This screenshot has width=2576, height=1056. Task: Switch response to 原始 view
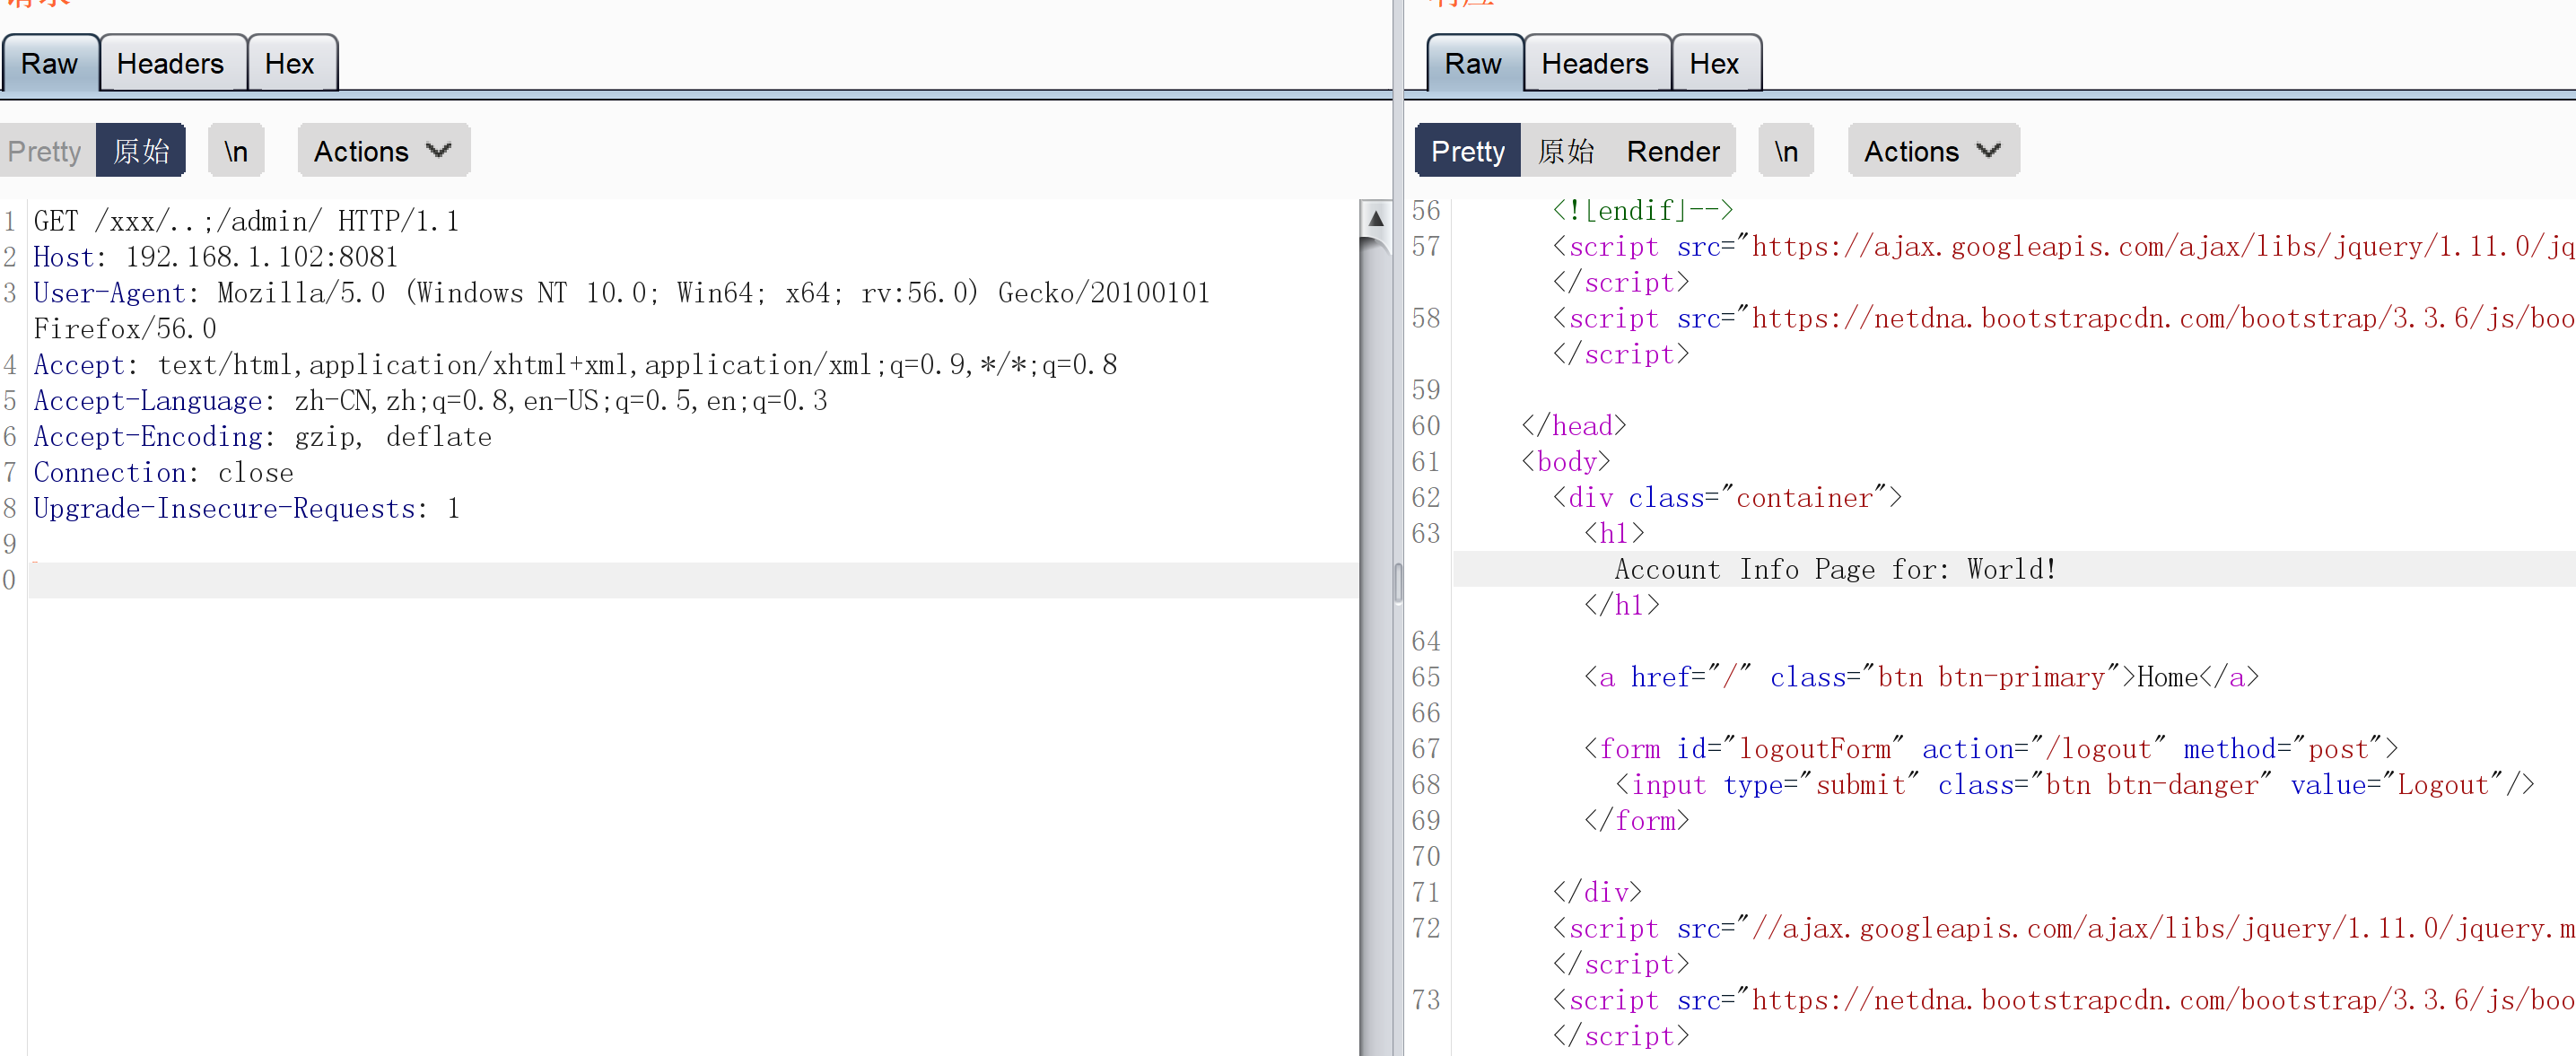coord(1565,151)
